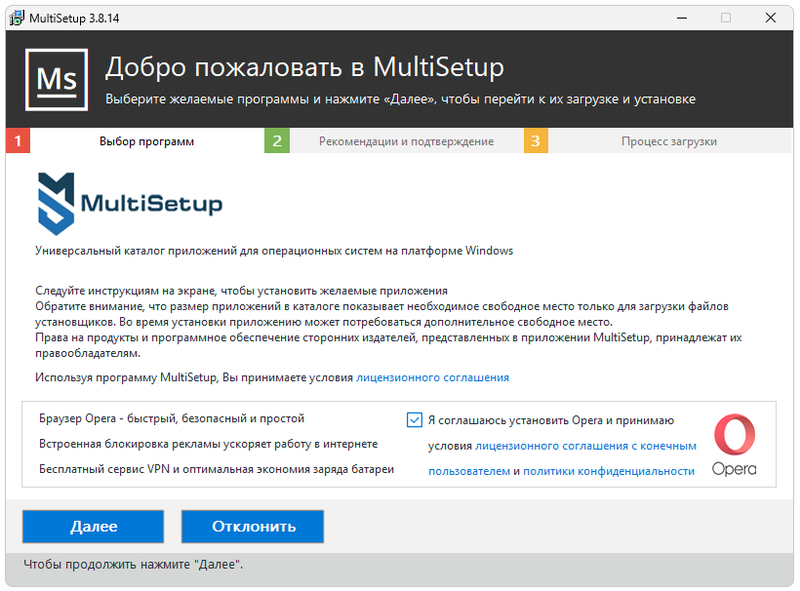
Task: Click the 'Выберите желаемые программы' subtitle
Action: coord(401,99)
